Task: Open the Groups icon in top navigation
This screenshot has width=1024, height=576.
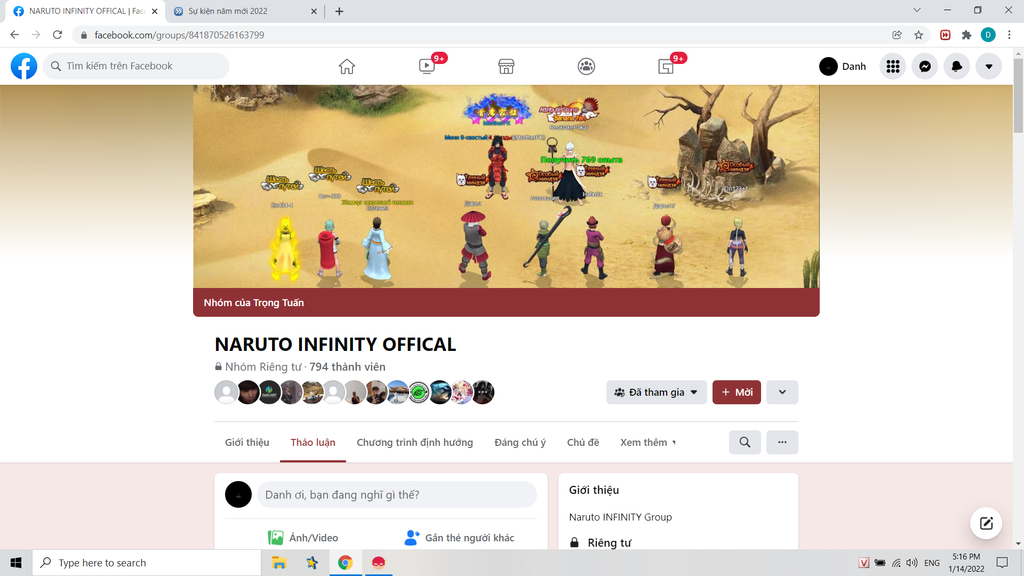Action: click(586, 66)
